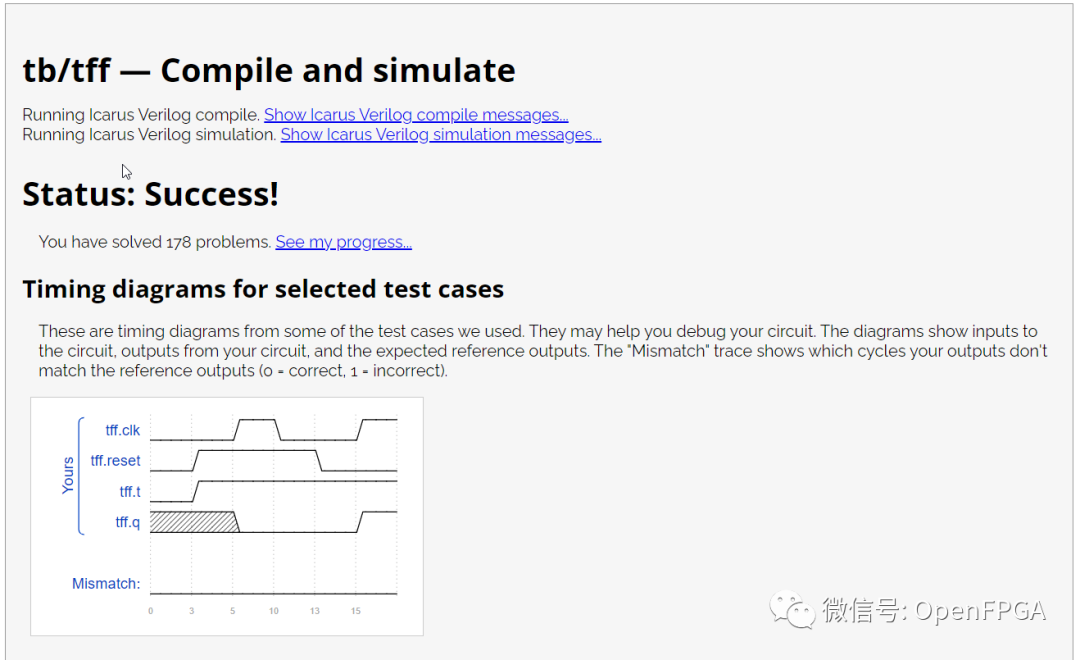Click the tff.t signal label

pos(130,492)
